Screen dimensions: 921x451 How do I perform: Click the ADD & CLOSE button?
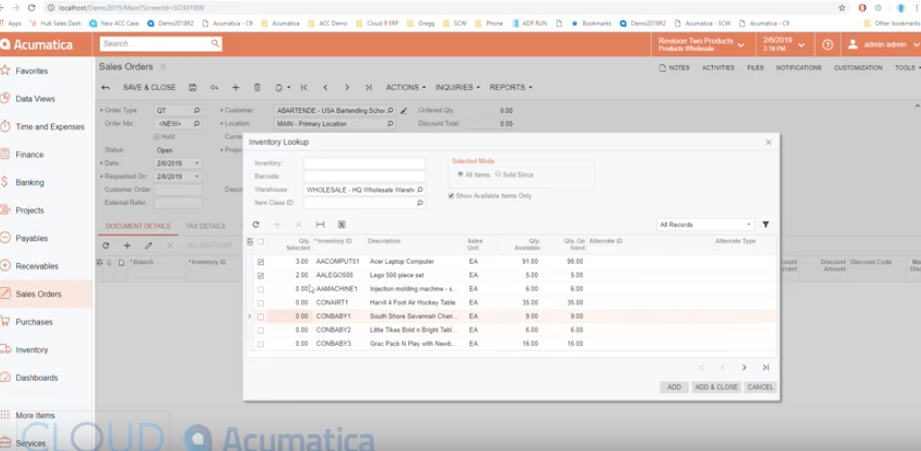click(716, 388)
